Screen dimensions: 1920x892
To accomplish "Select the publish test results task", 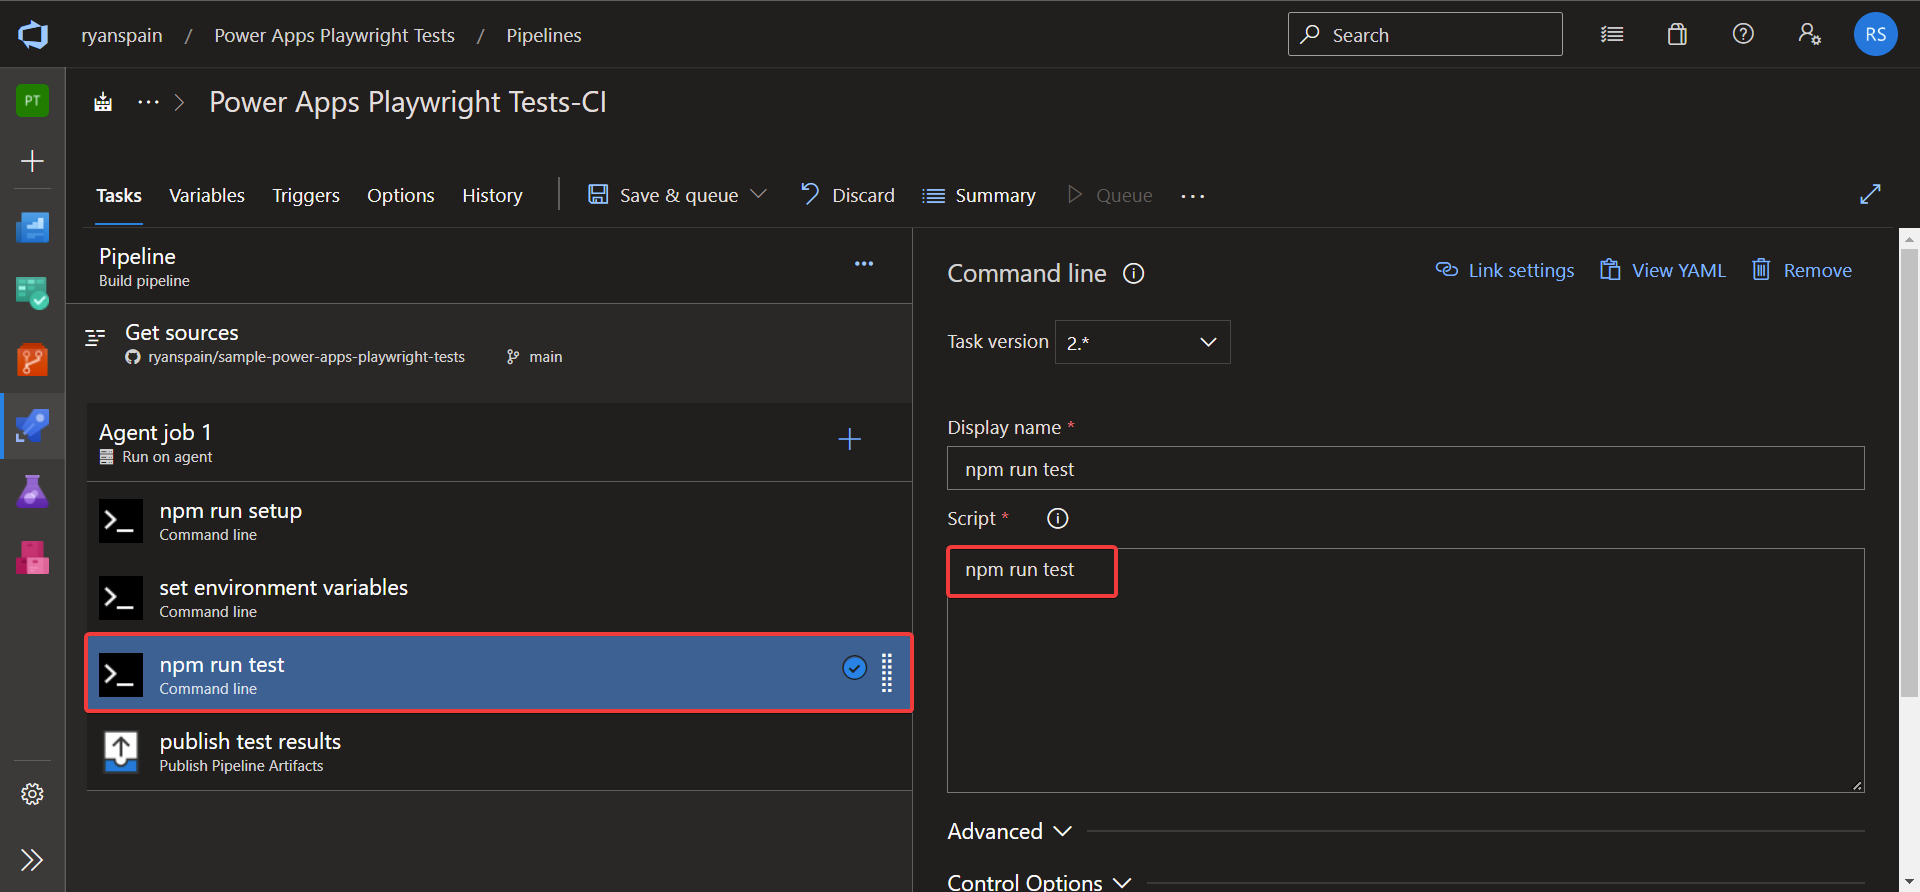I will pyautogui.click(x=499, y=751).
